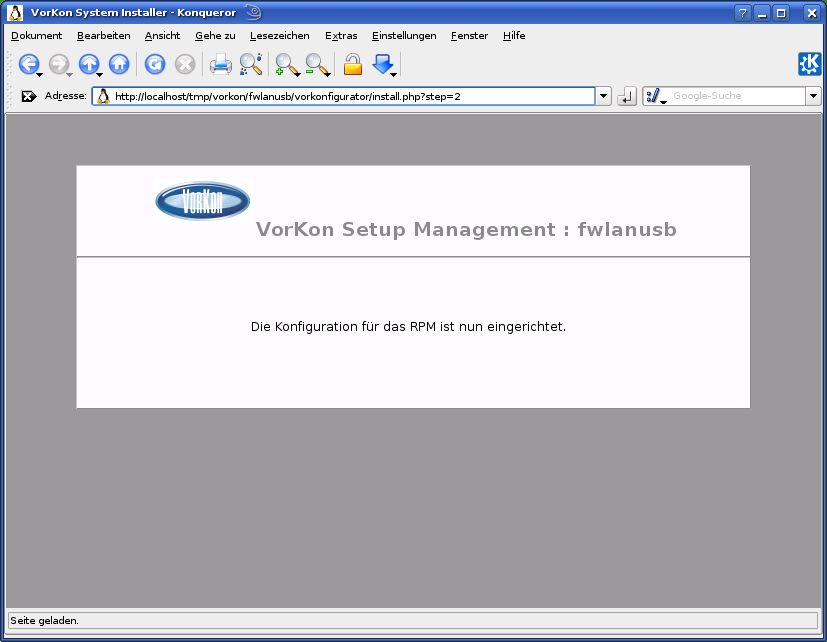The width and height of the screenshot is (827, 642).
Task: Expand the Google-Suche dropdown arrow
Action: (x=813, y=96)
